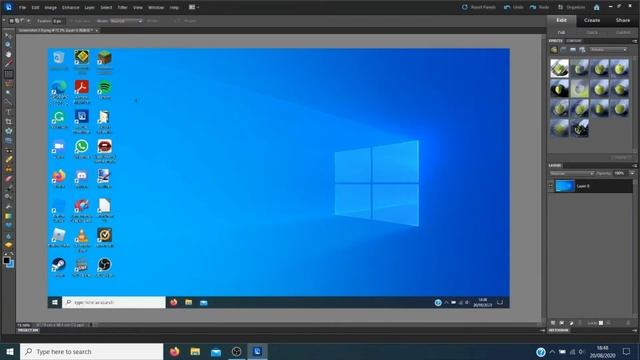
Task: Select the Zoom tool in the toolbox
Action: click(8, 44)
